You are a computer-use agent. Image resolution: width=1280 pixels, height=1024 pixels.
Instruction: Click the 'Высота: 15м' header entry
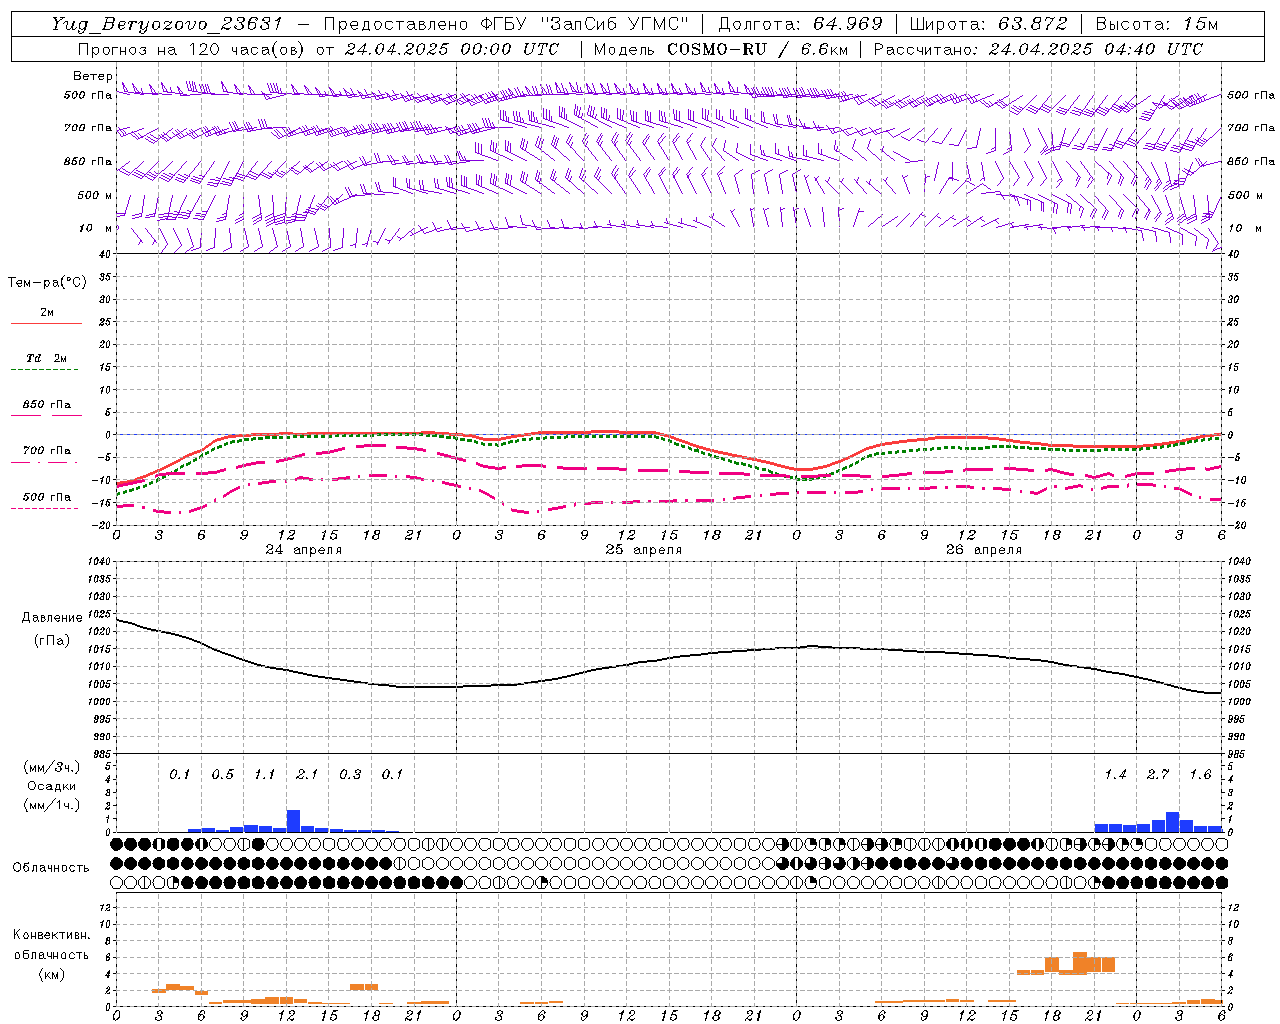[1157, 24]
